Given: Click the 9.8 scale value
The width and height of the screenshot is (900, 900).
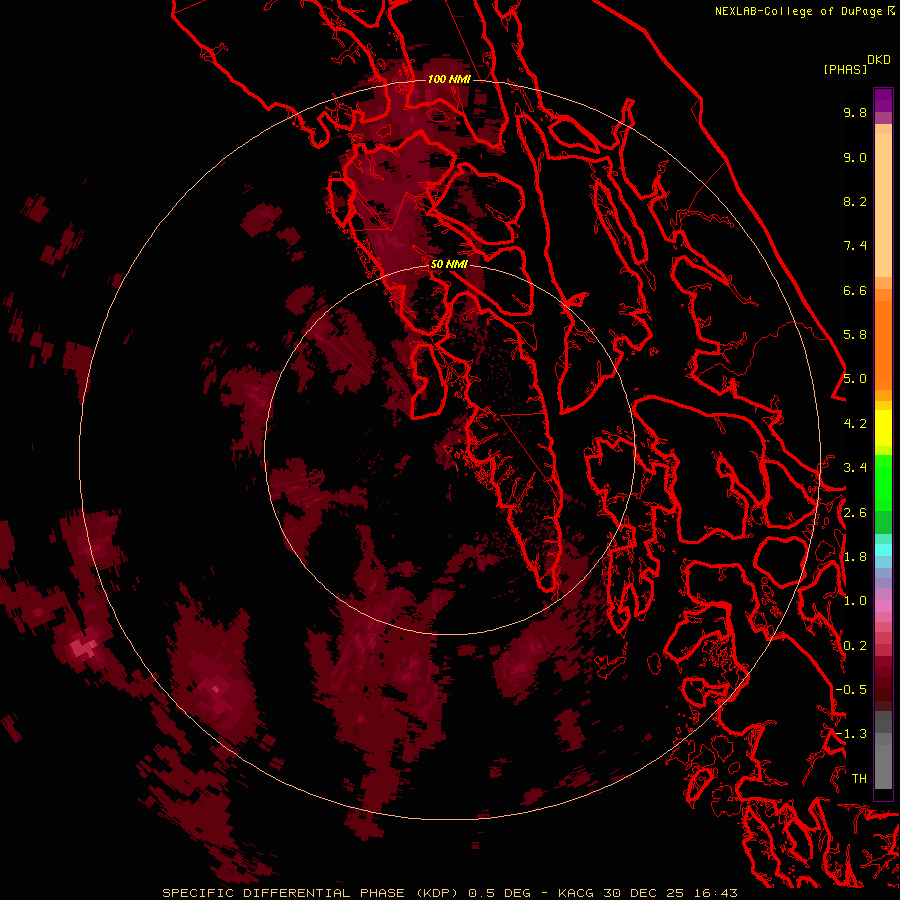Looking at the screenshot, I should [855, 113].
